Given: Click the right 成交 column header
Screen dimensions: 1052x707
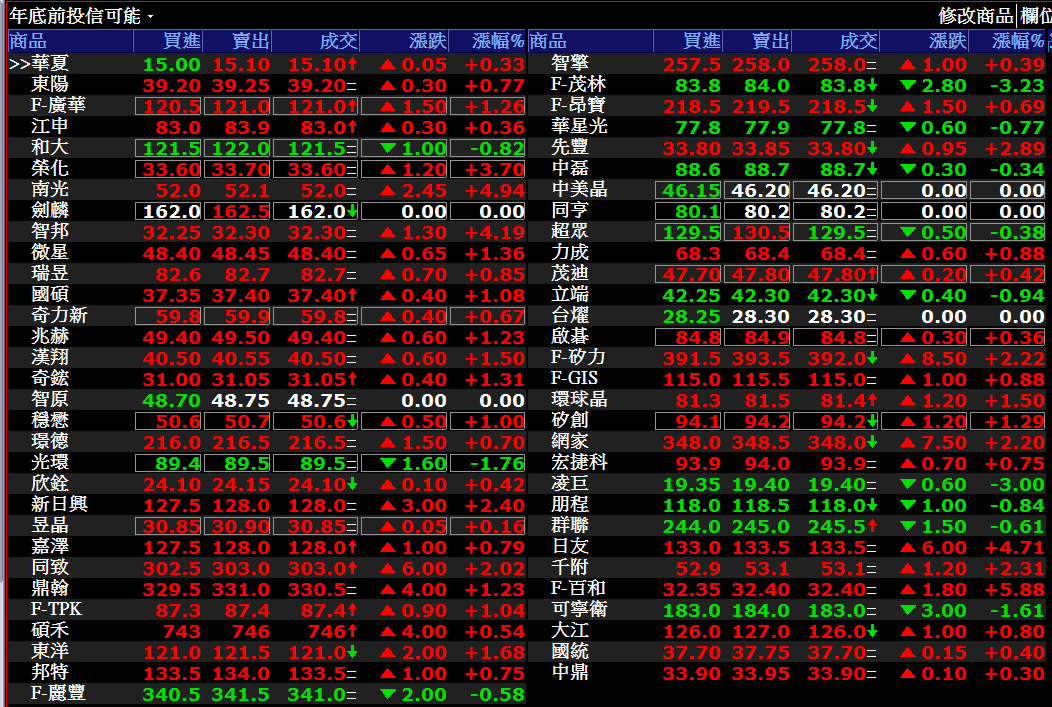Looking at the screenshot, I should 858,41.
